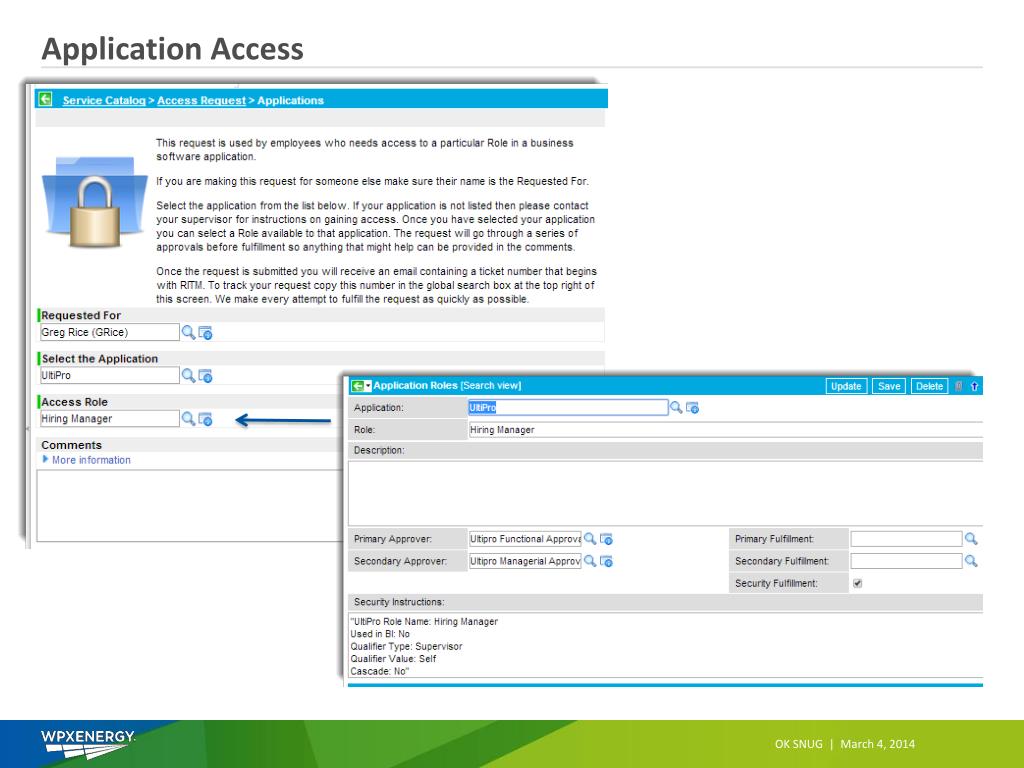Screen dimensions: 1024x768
Task: Click inside the Security Instructions text area
Action: point(665,646)
